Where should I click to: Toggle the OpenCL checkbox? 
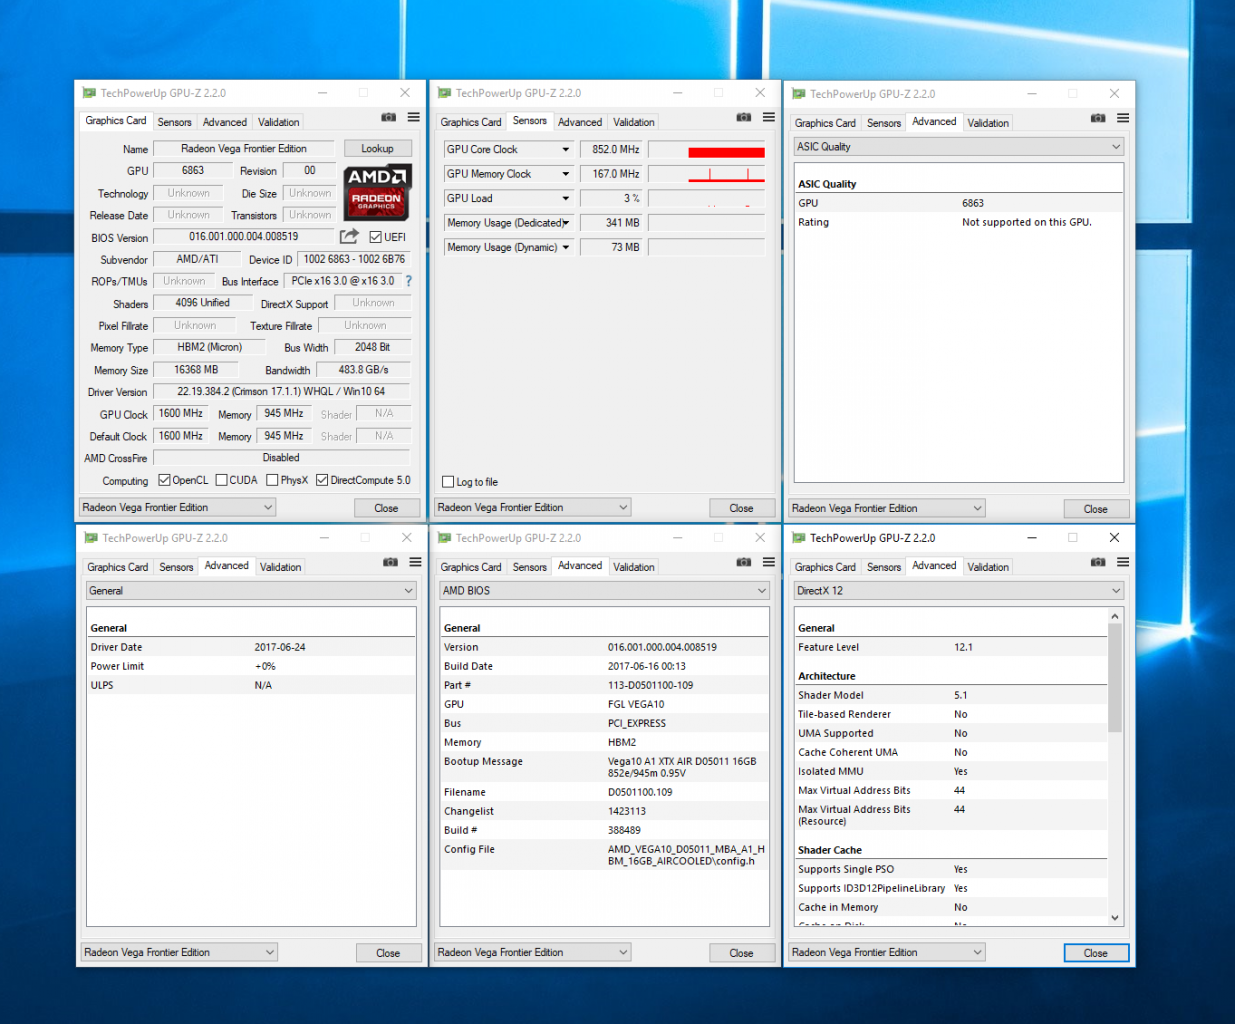pyautogui.click(x=165, y=480)
